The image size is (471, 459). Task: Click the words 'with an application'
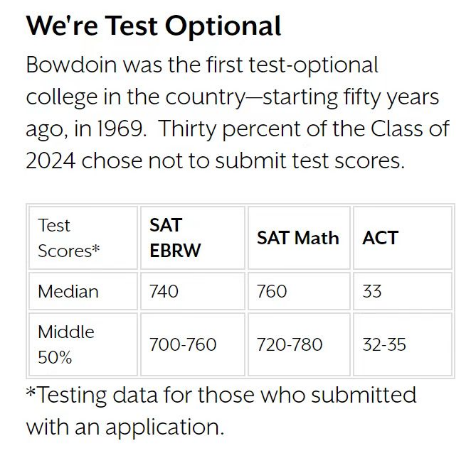point(125,427)
